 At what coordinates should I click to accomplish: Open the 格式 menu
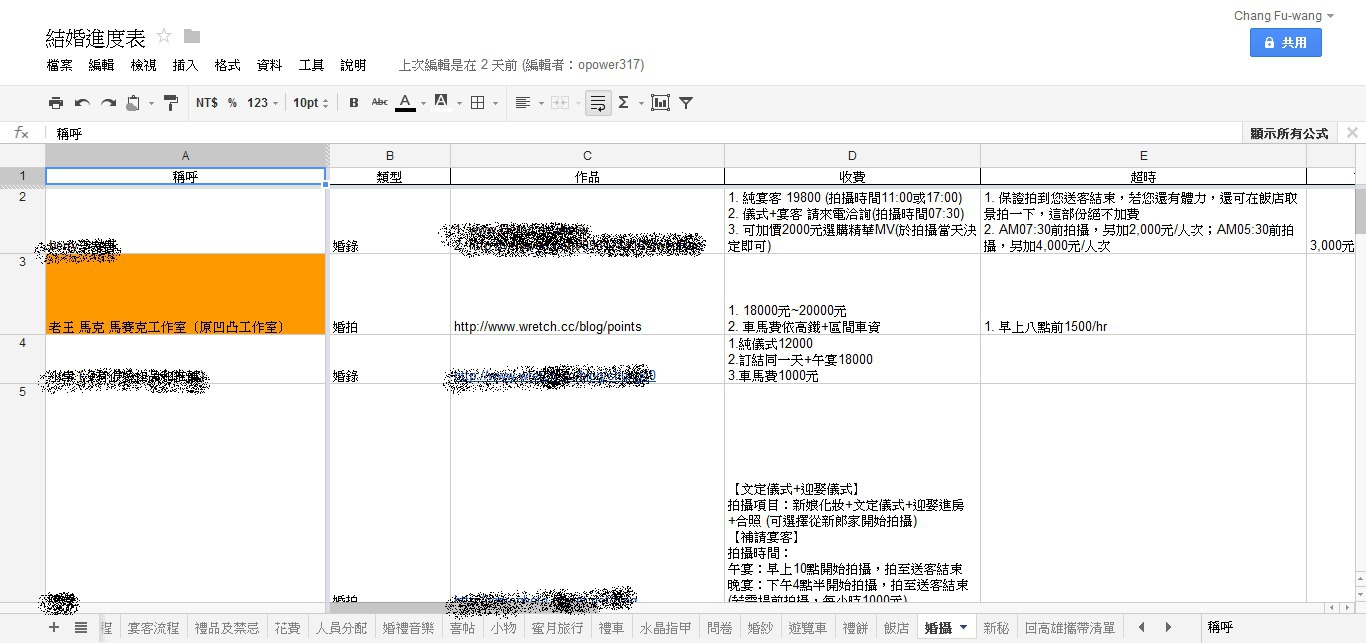(x=227, y=65)
